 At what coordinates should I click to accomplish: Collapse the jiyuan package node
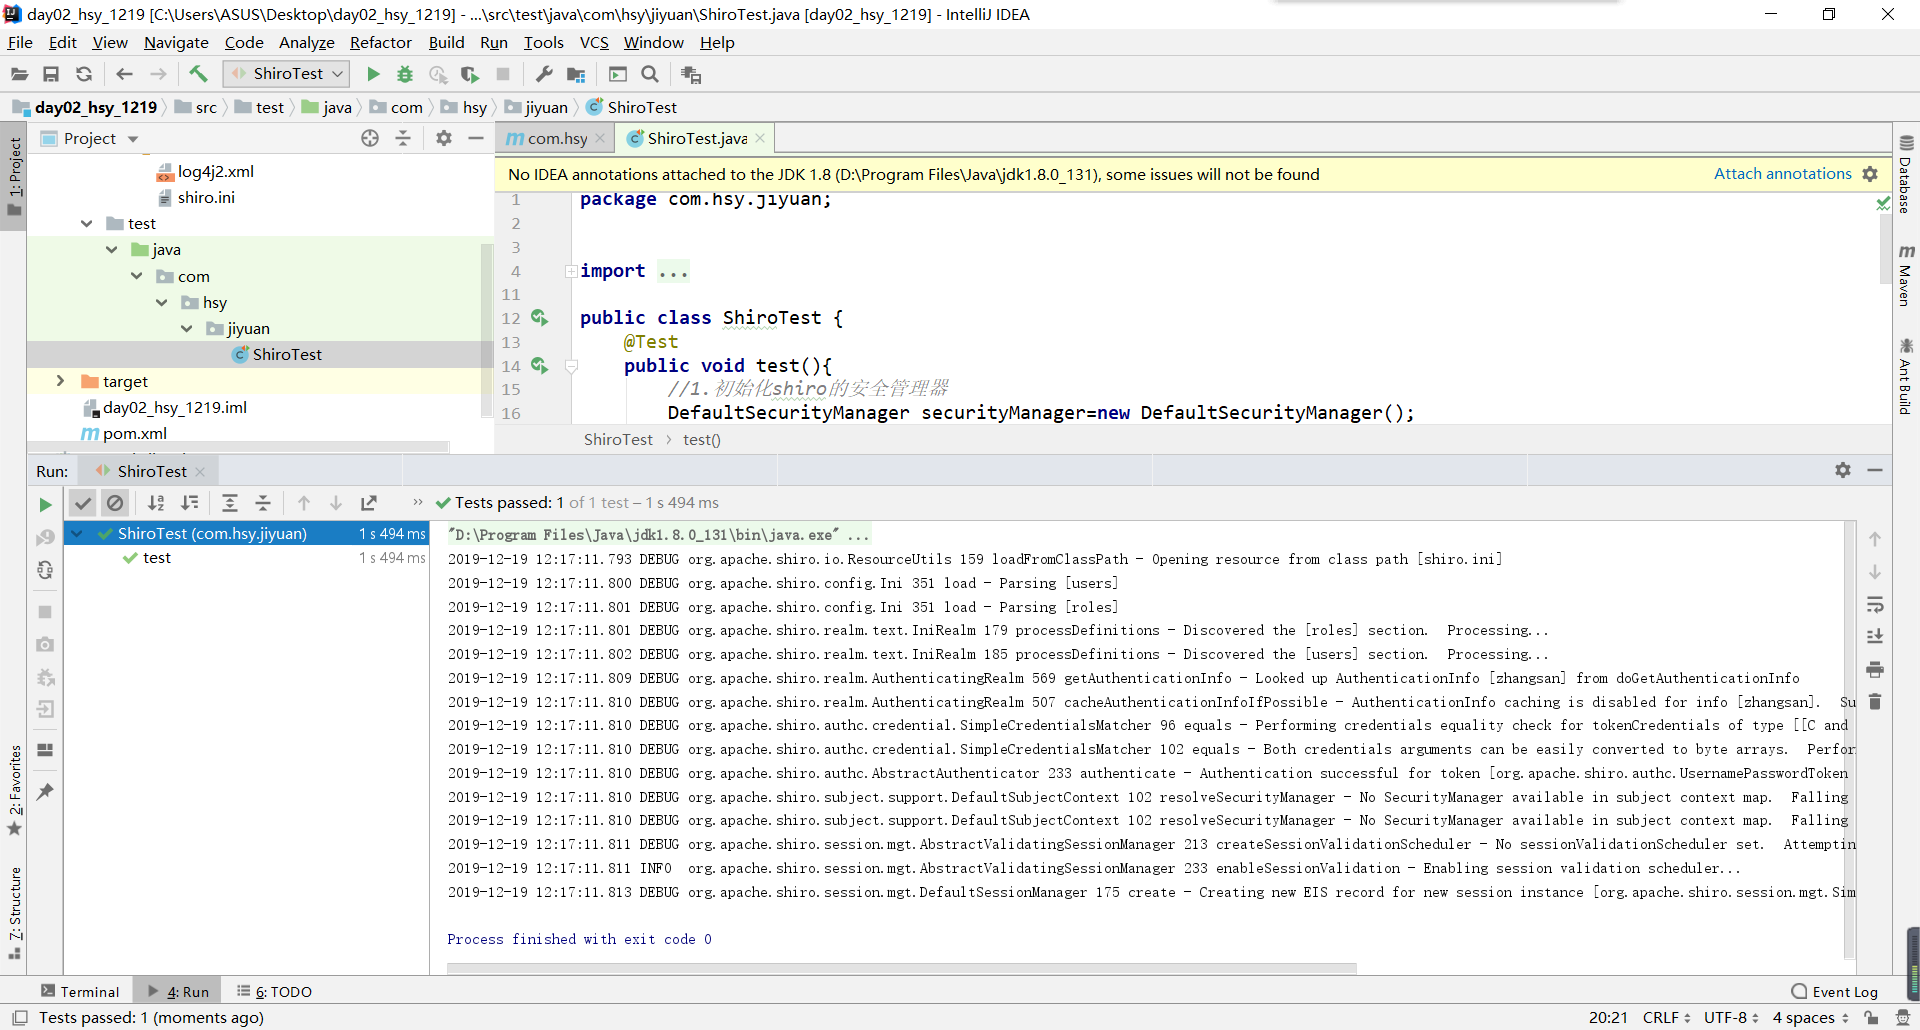point(187,328)
